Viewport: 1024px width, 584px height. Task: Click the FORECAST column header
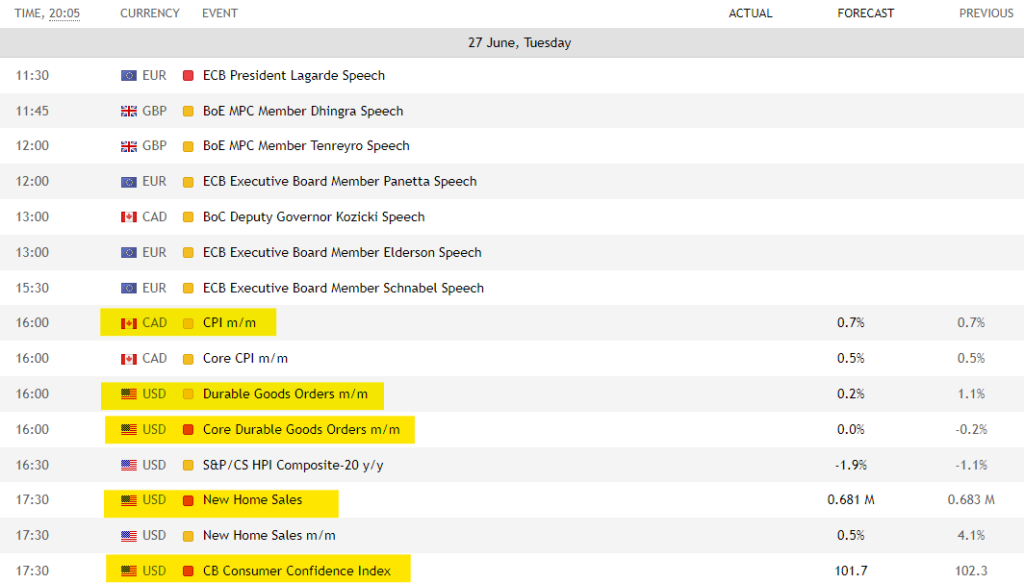[865, 13]
